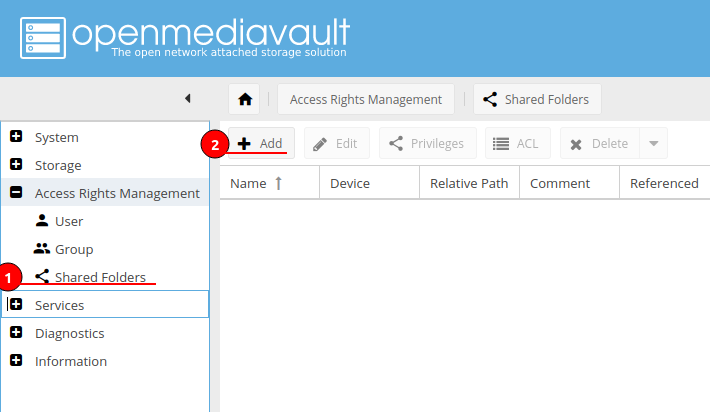Screen dimensions: 710x412
Task: Click the list icon on ACL
Action: [x=501, y=144]
